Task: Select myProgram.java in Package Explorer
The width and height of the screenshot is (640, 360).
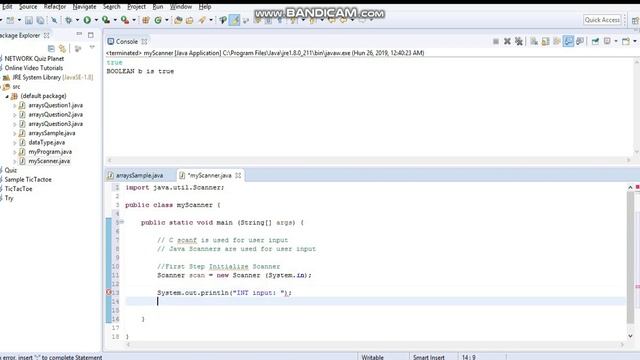Action: pos(50,152)
